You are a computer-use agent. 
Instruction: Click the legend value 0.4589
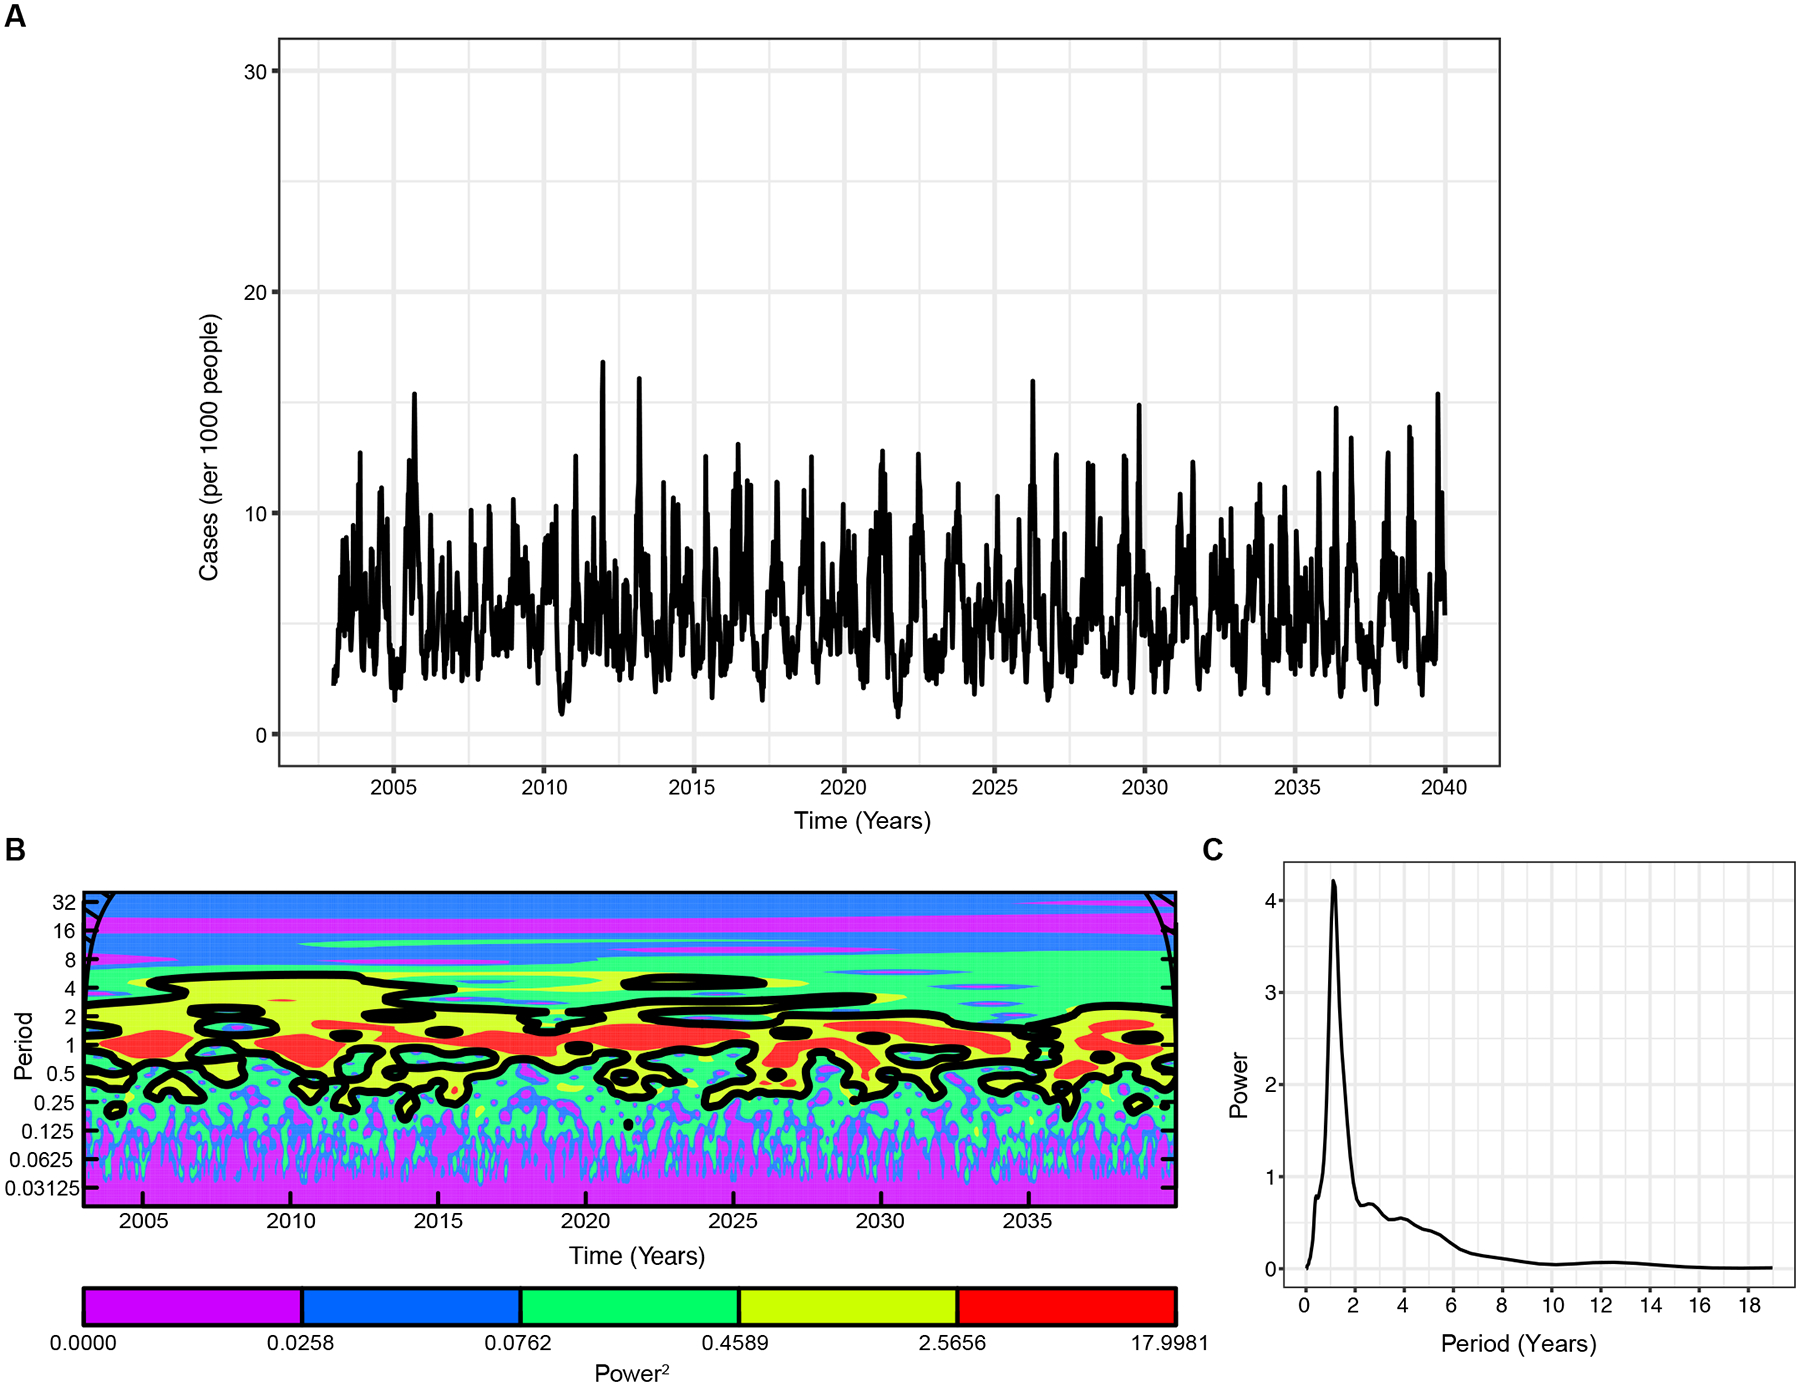click(x=735, y=1343)
